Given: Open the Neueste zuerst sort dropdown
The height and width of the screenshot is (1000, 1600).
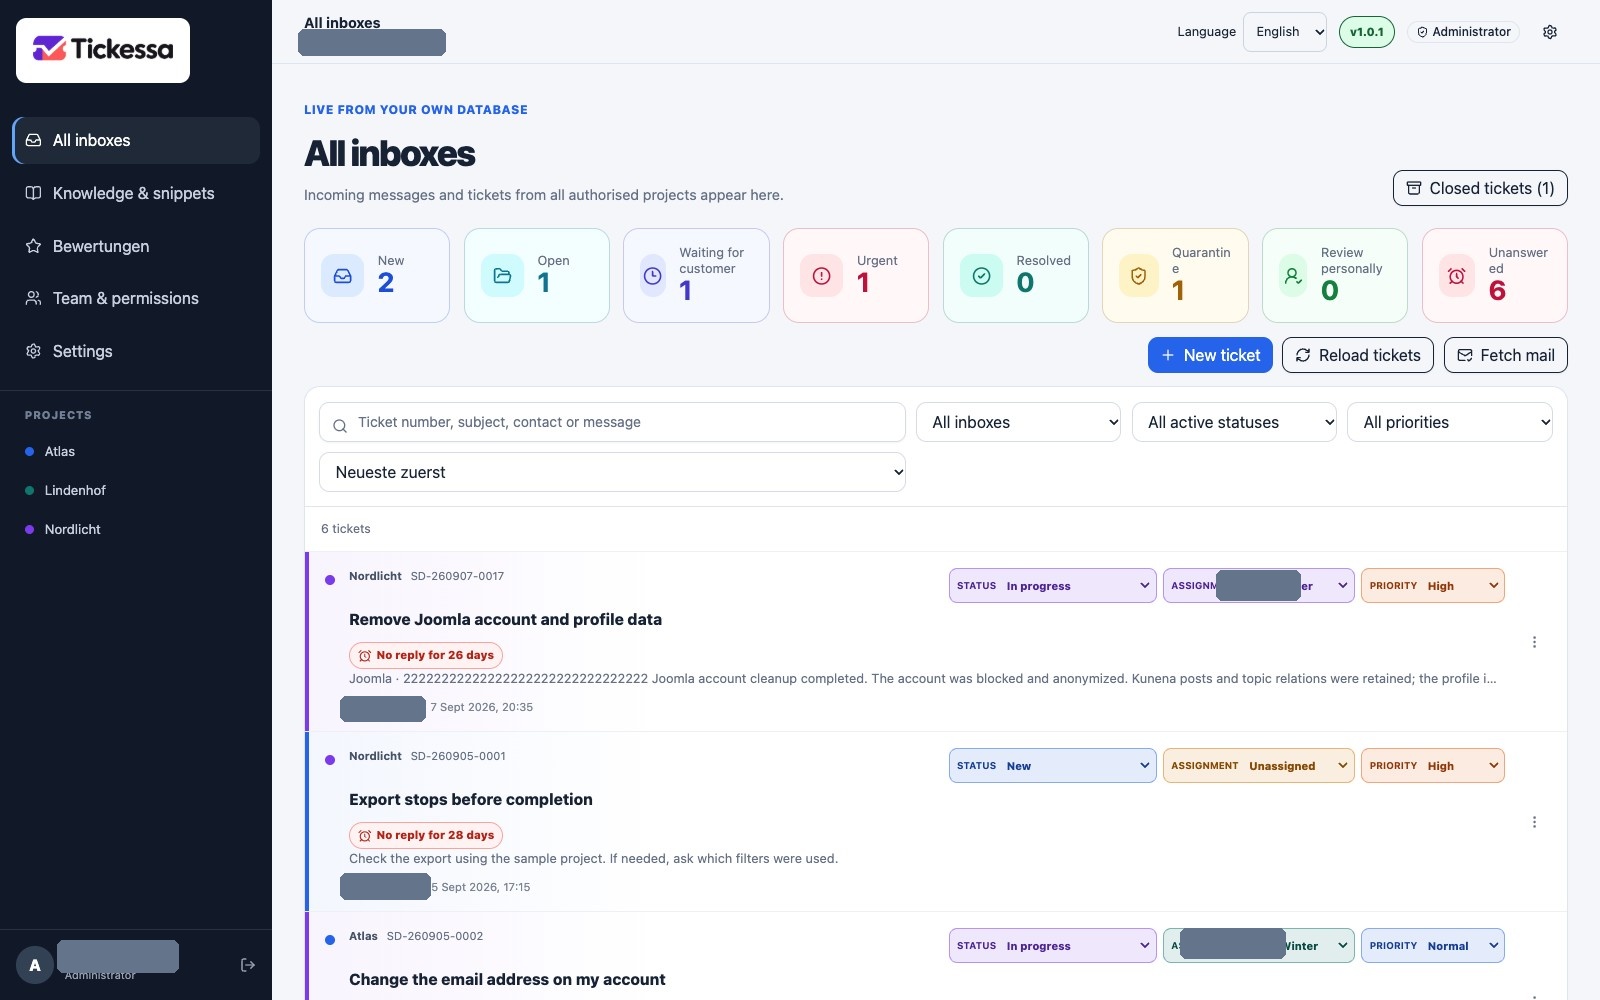Looking at the screenshot, I should pyautogui.click(x=612, y=472).
